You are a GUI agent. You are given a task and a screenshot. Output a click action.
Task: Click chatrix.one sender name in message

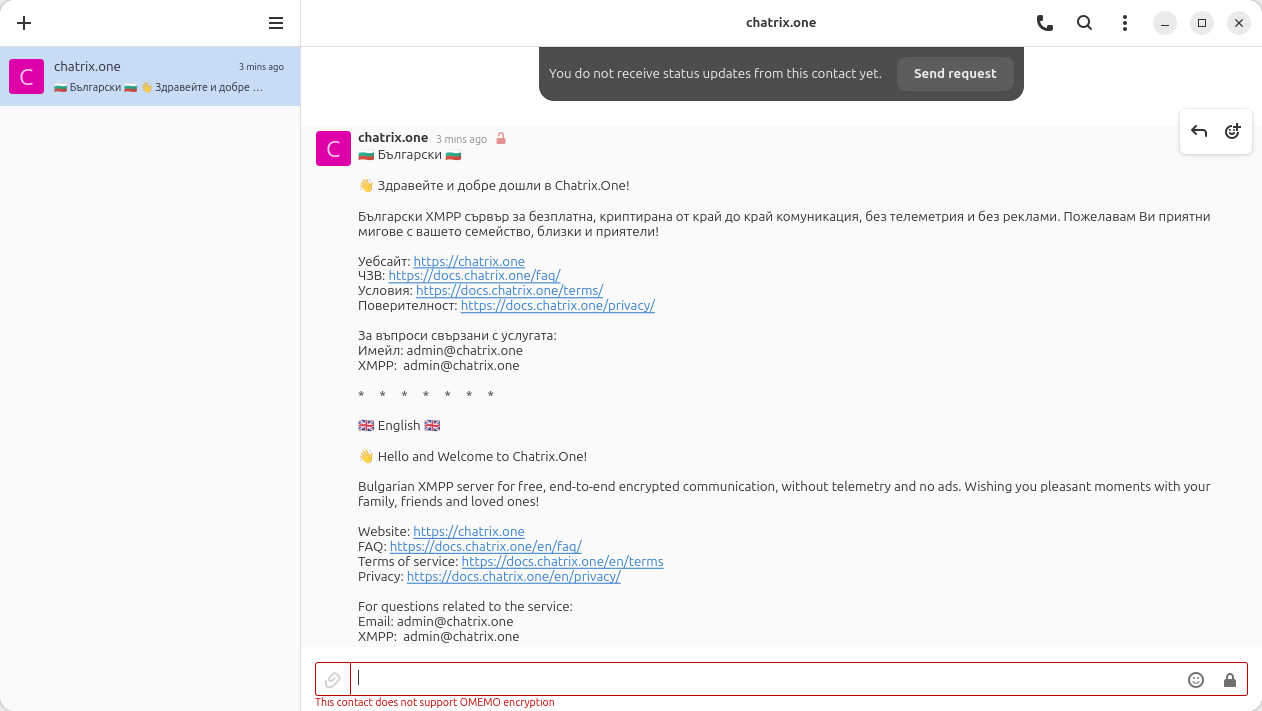point(393,138)
